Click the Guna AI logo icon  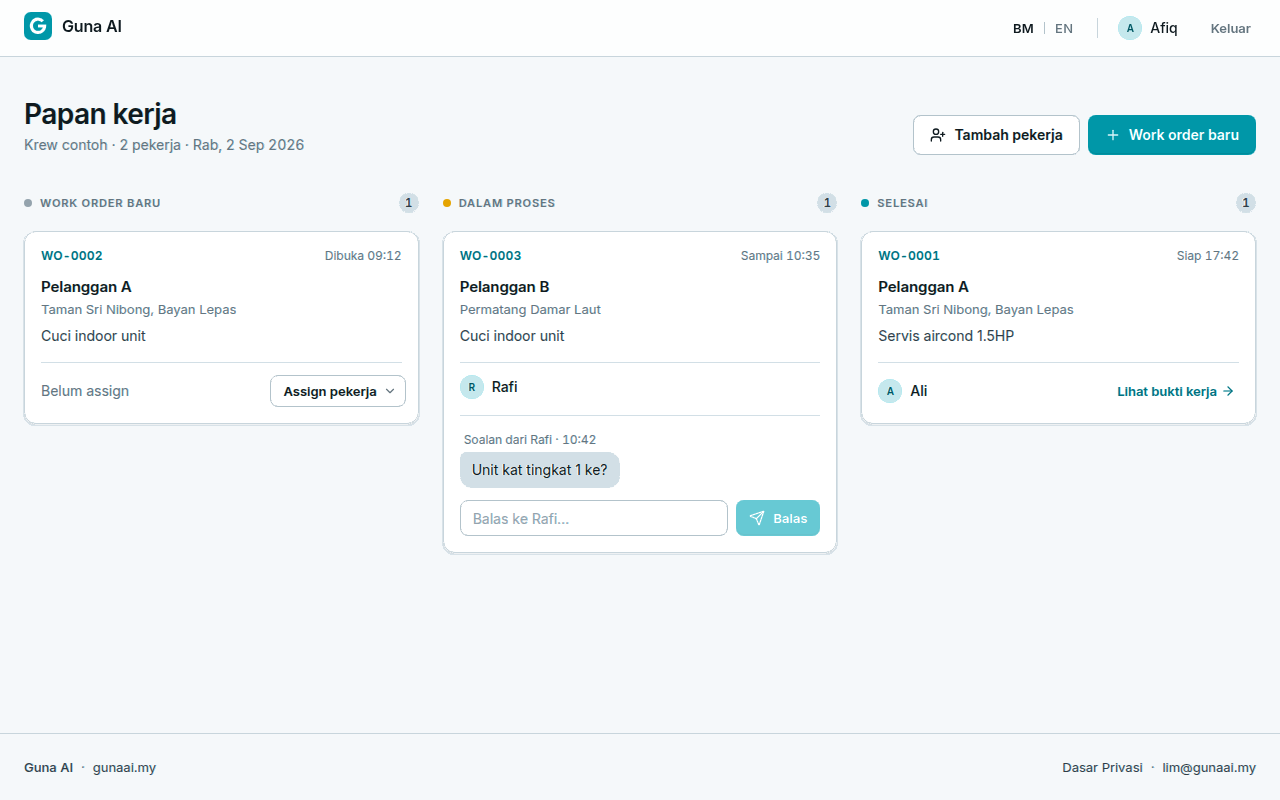pyautogui.click(x=38, y=26)
